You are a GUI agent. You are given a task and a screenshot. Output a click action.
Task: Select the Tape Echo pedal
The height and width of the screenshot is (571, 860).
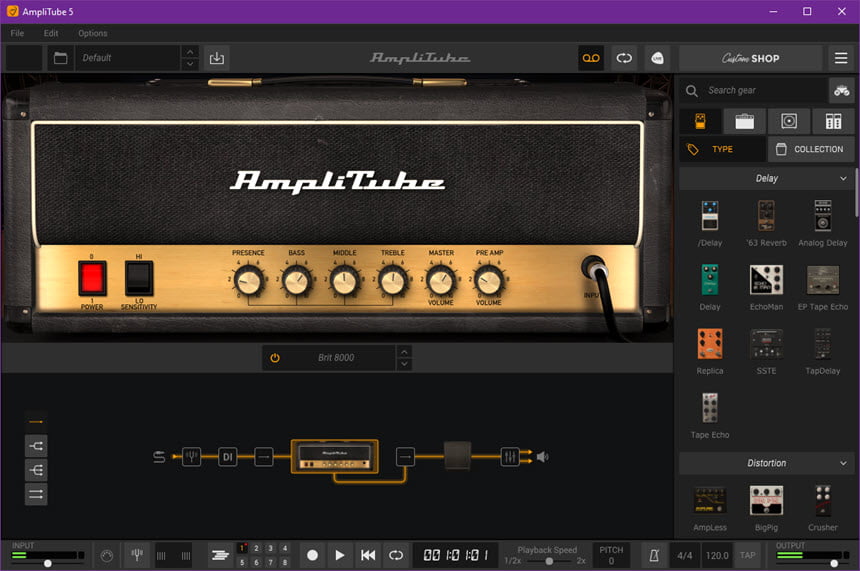click(x=710, y=408)
